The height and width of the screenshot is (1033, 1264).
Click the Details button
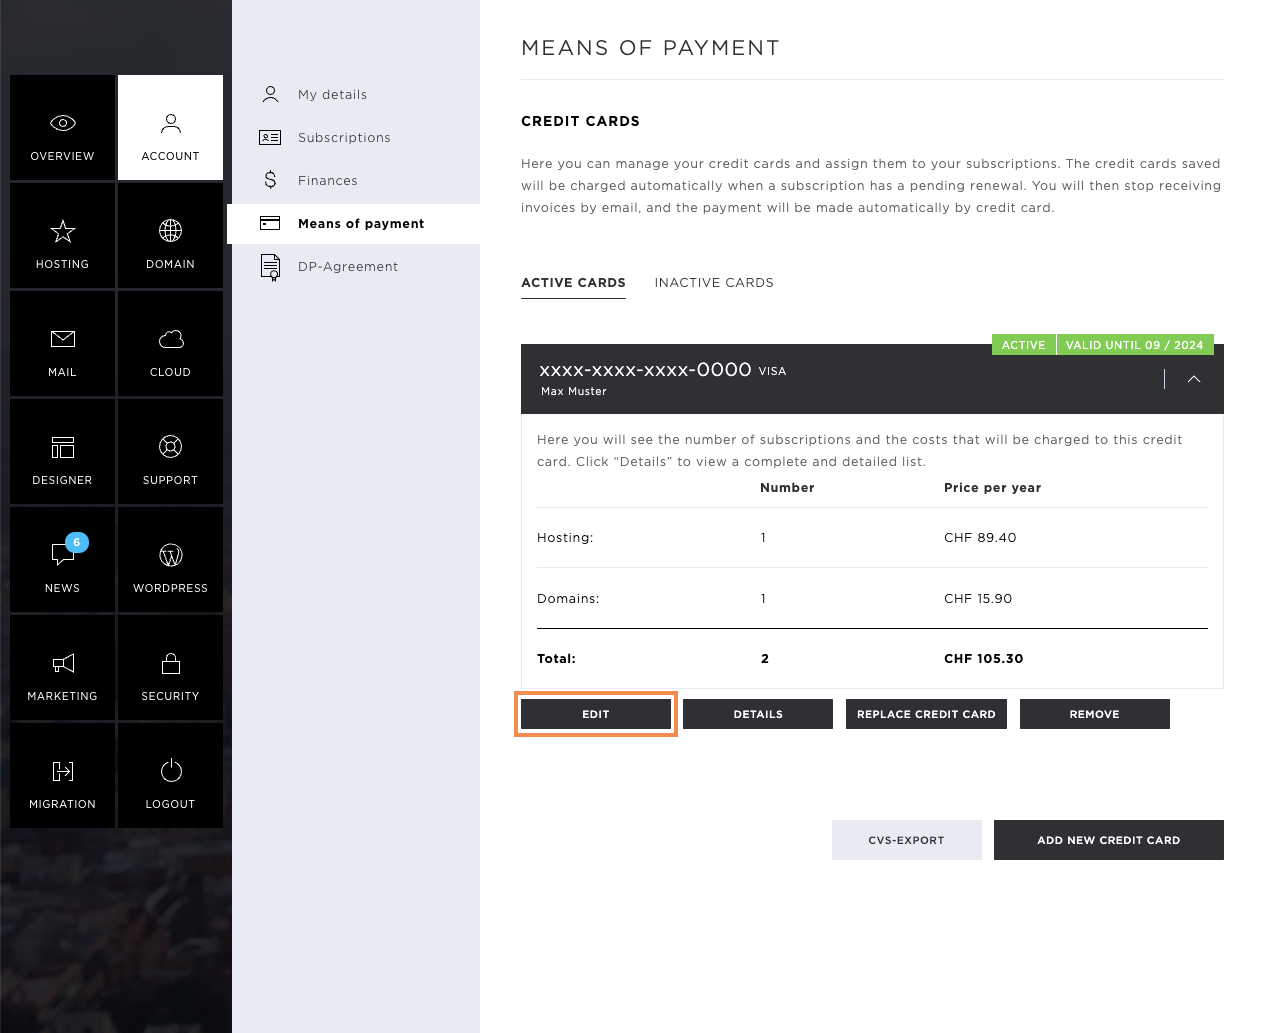[758, 714]
